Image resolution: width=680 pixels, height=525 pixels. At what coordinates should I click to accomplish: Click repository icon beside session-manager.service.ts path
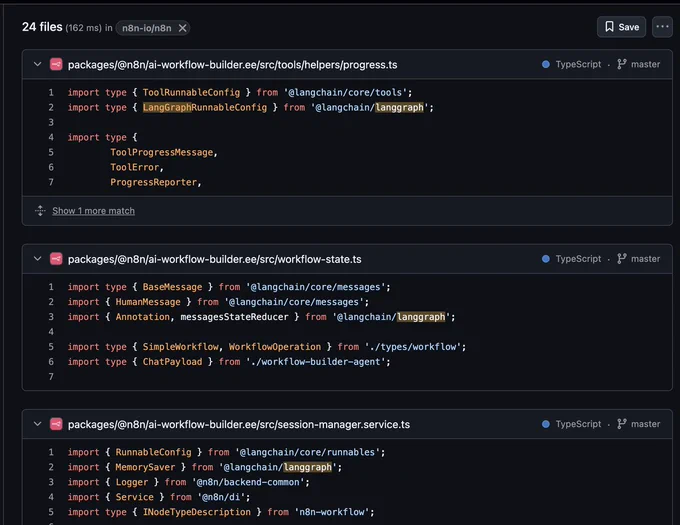pyautogui.click(x=56, y=424)
